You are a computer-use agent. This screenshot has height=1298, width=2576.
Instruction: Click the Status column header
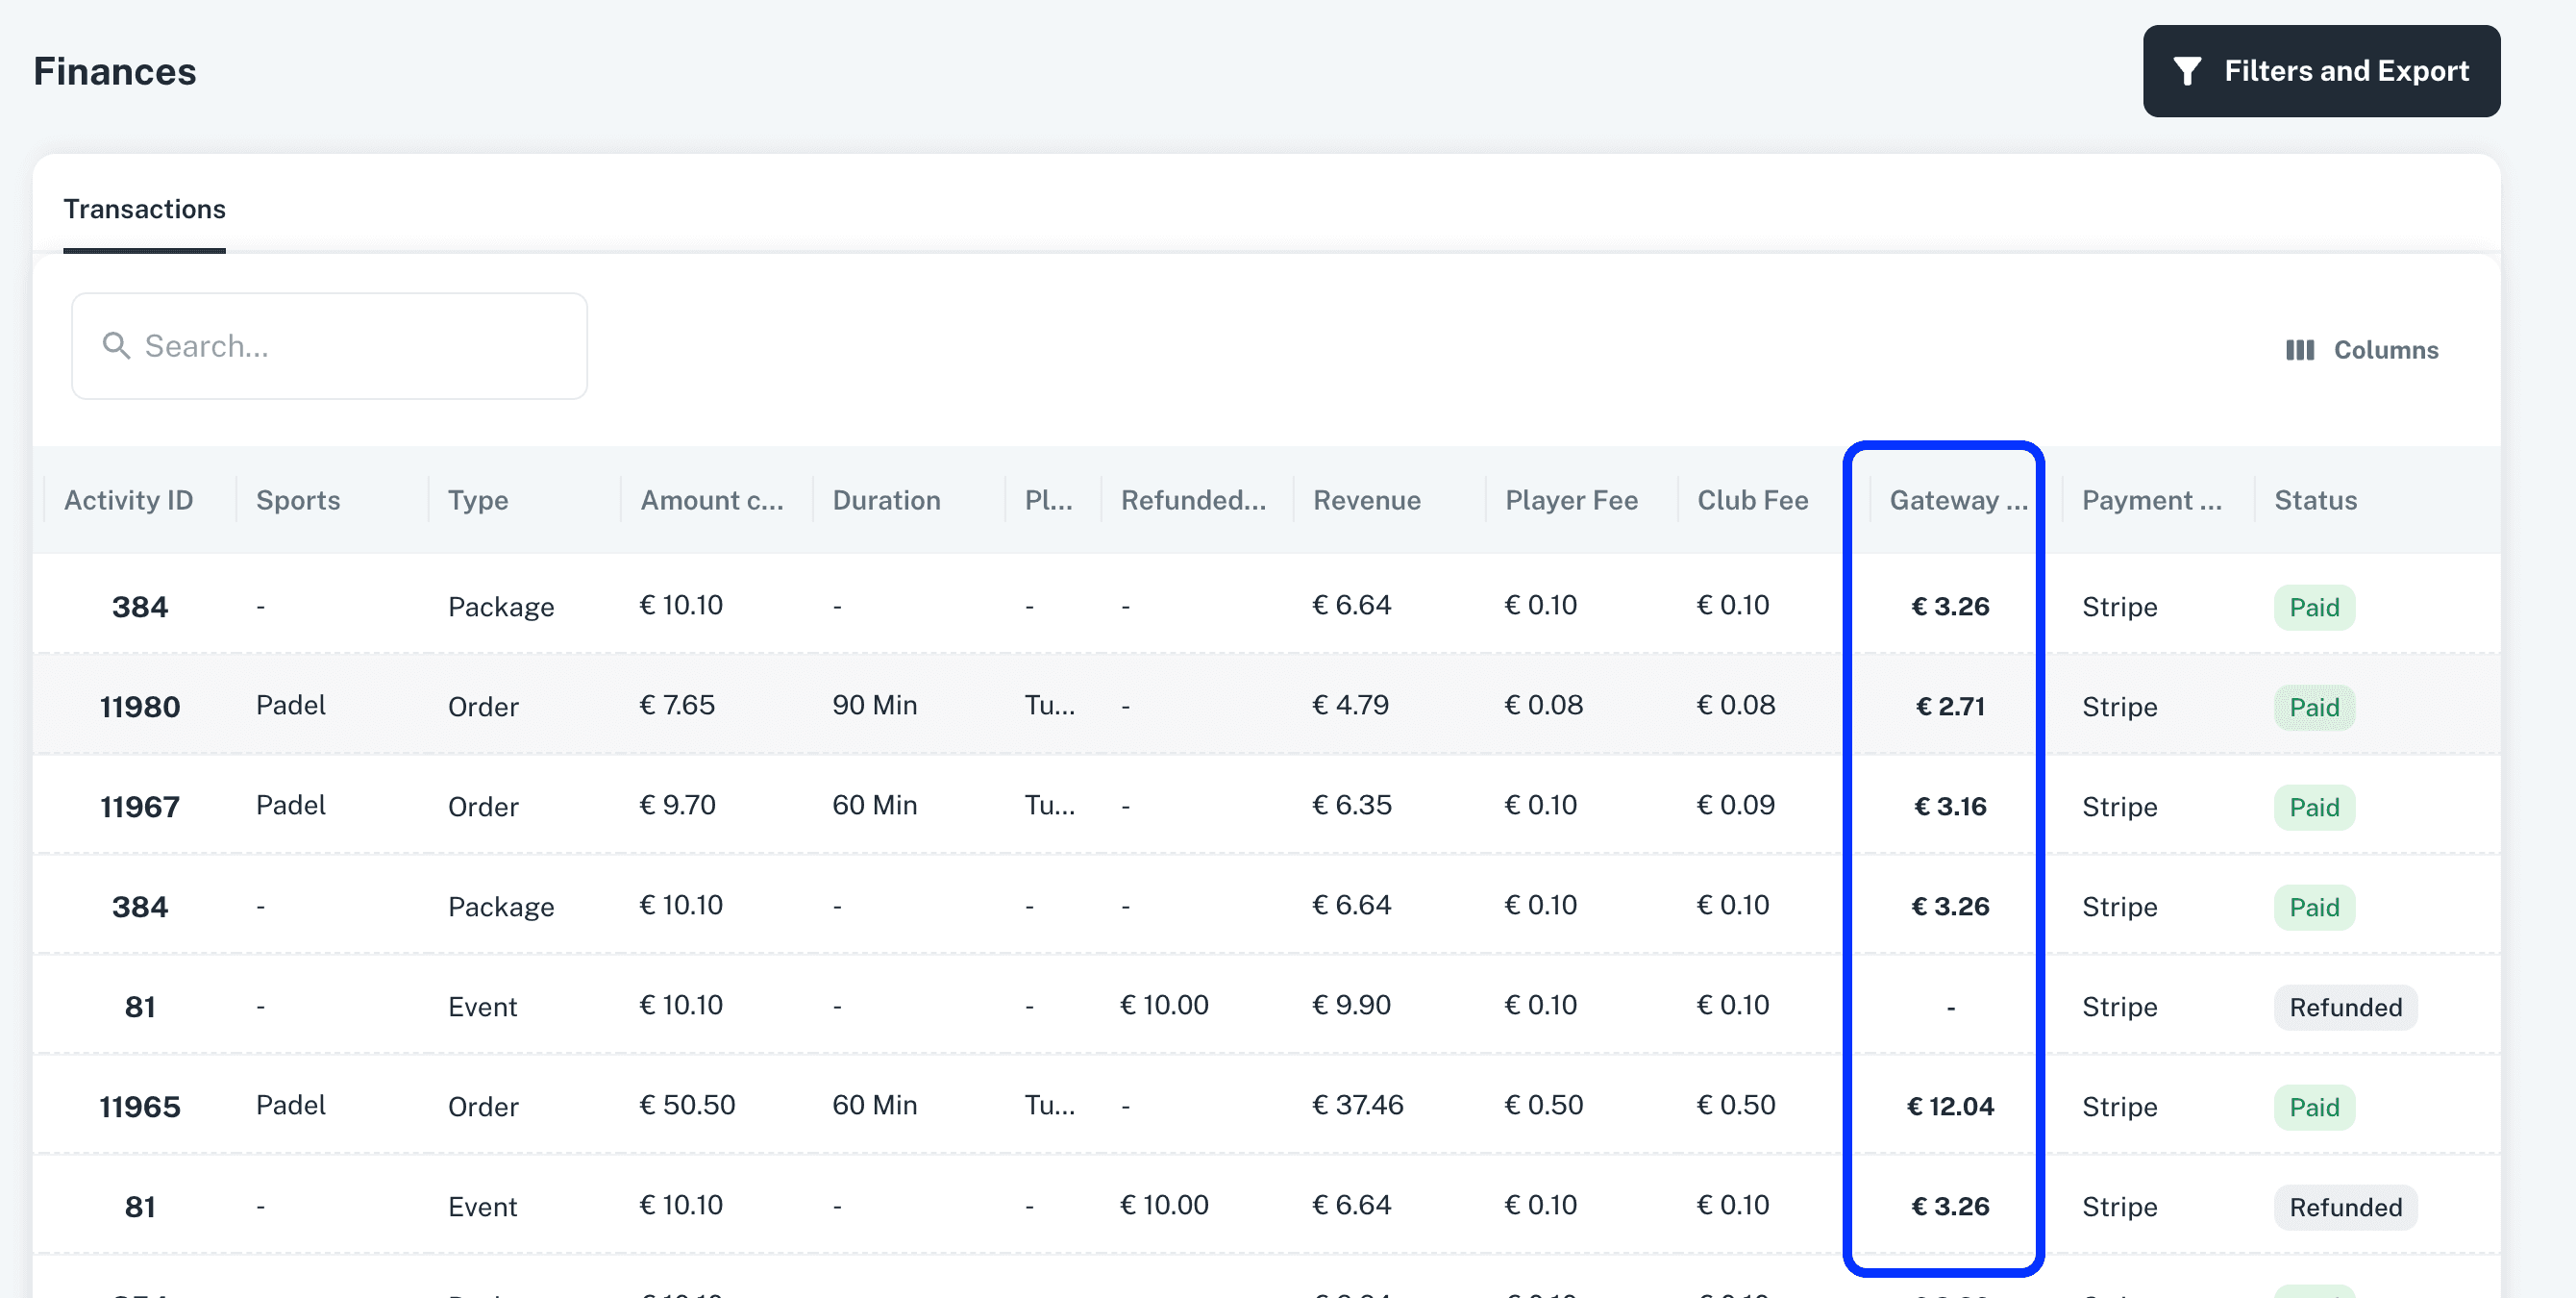2315,500
